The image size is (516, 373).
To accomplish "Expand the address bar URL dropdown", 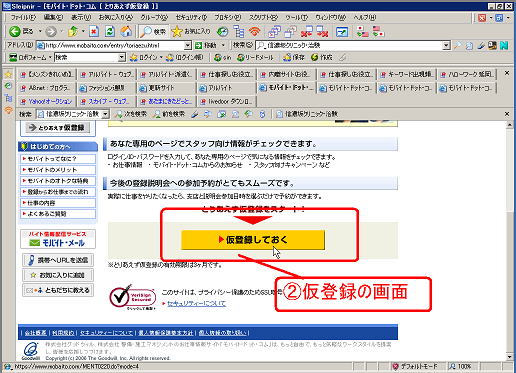I will 188,45.
